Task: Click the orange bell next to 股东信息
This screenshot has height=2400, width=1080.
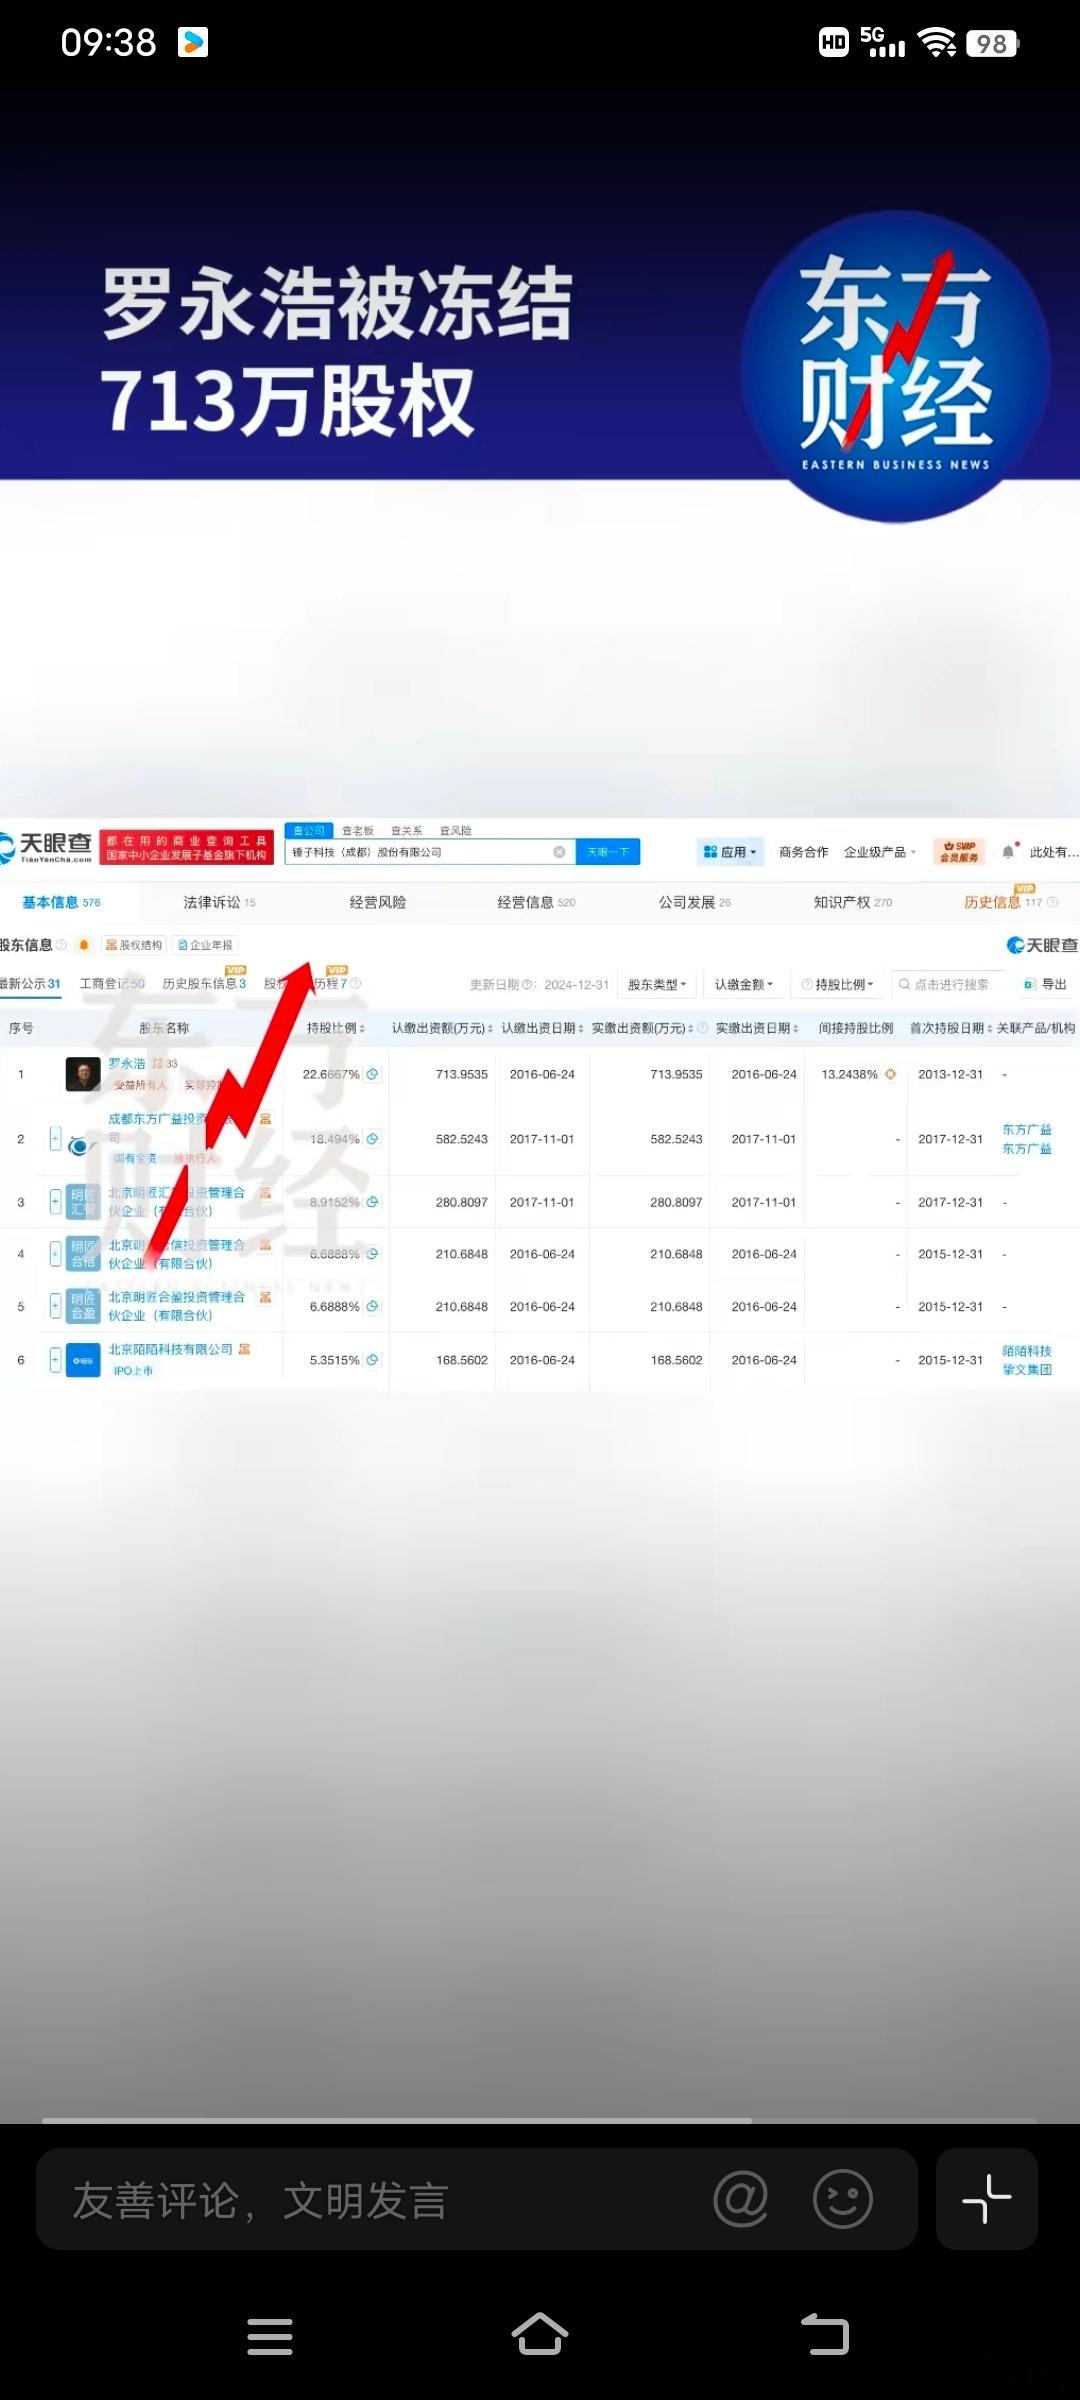Action: coord(84,945)
